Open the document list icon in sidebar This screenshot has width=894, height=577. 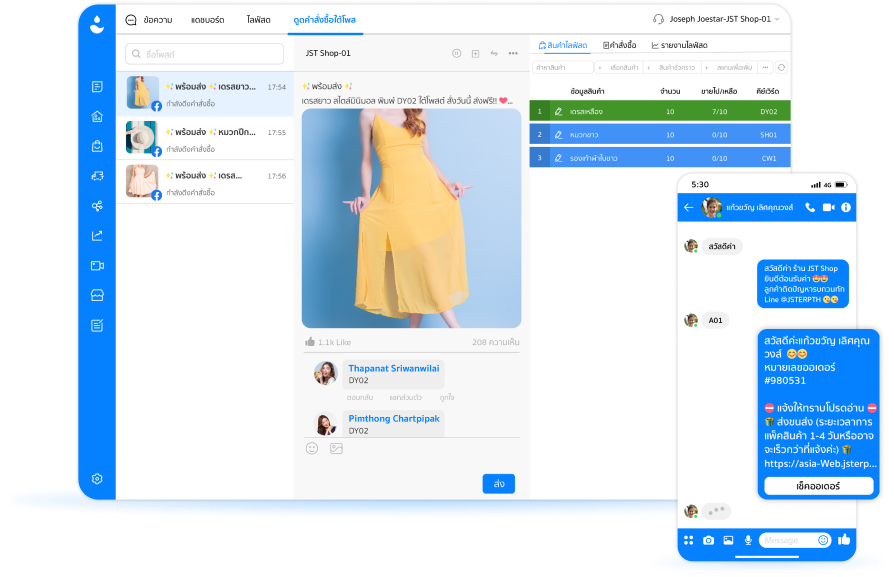tap(97, 87)
